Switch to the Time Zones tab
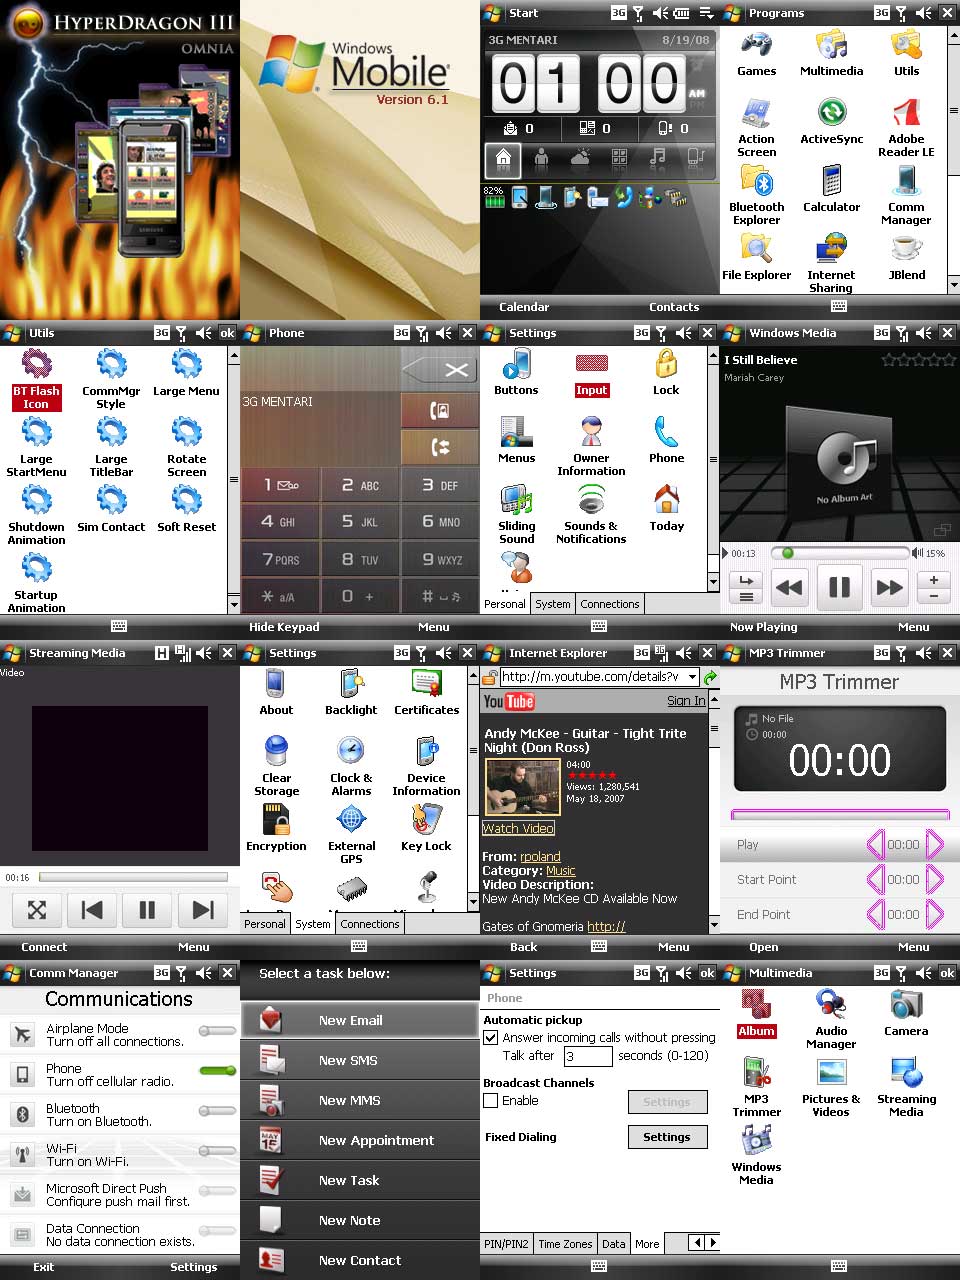This screenshot has height=1280, width=960. point(565,1244)
